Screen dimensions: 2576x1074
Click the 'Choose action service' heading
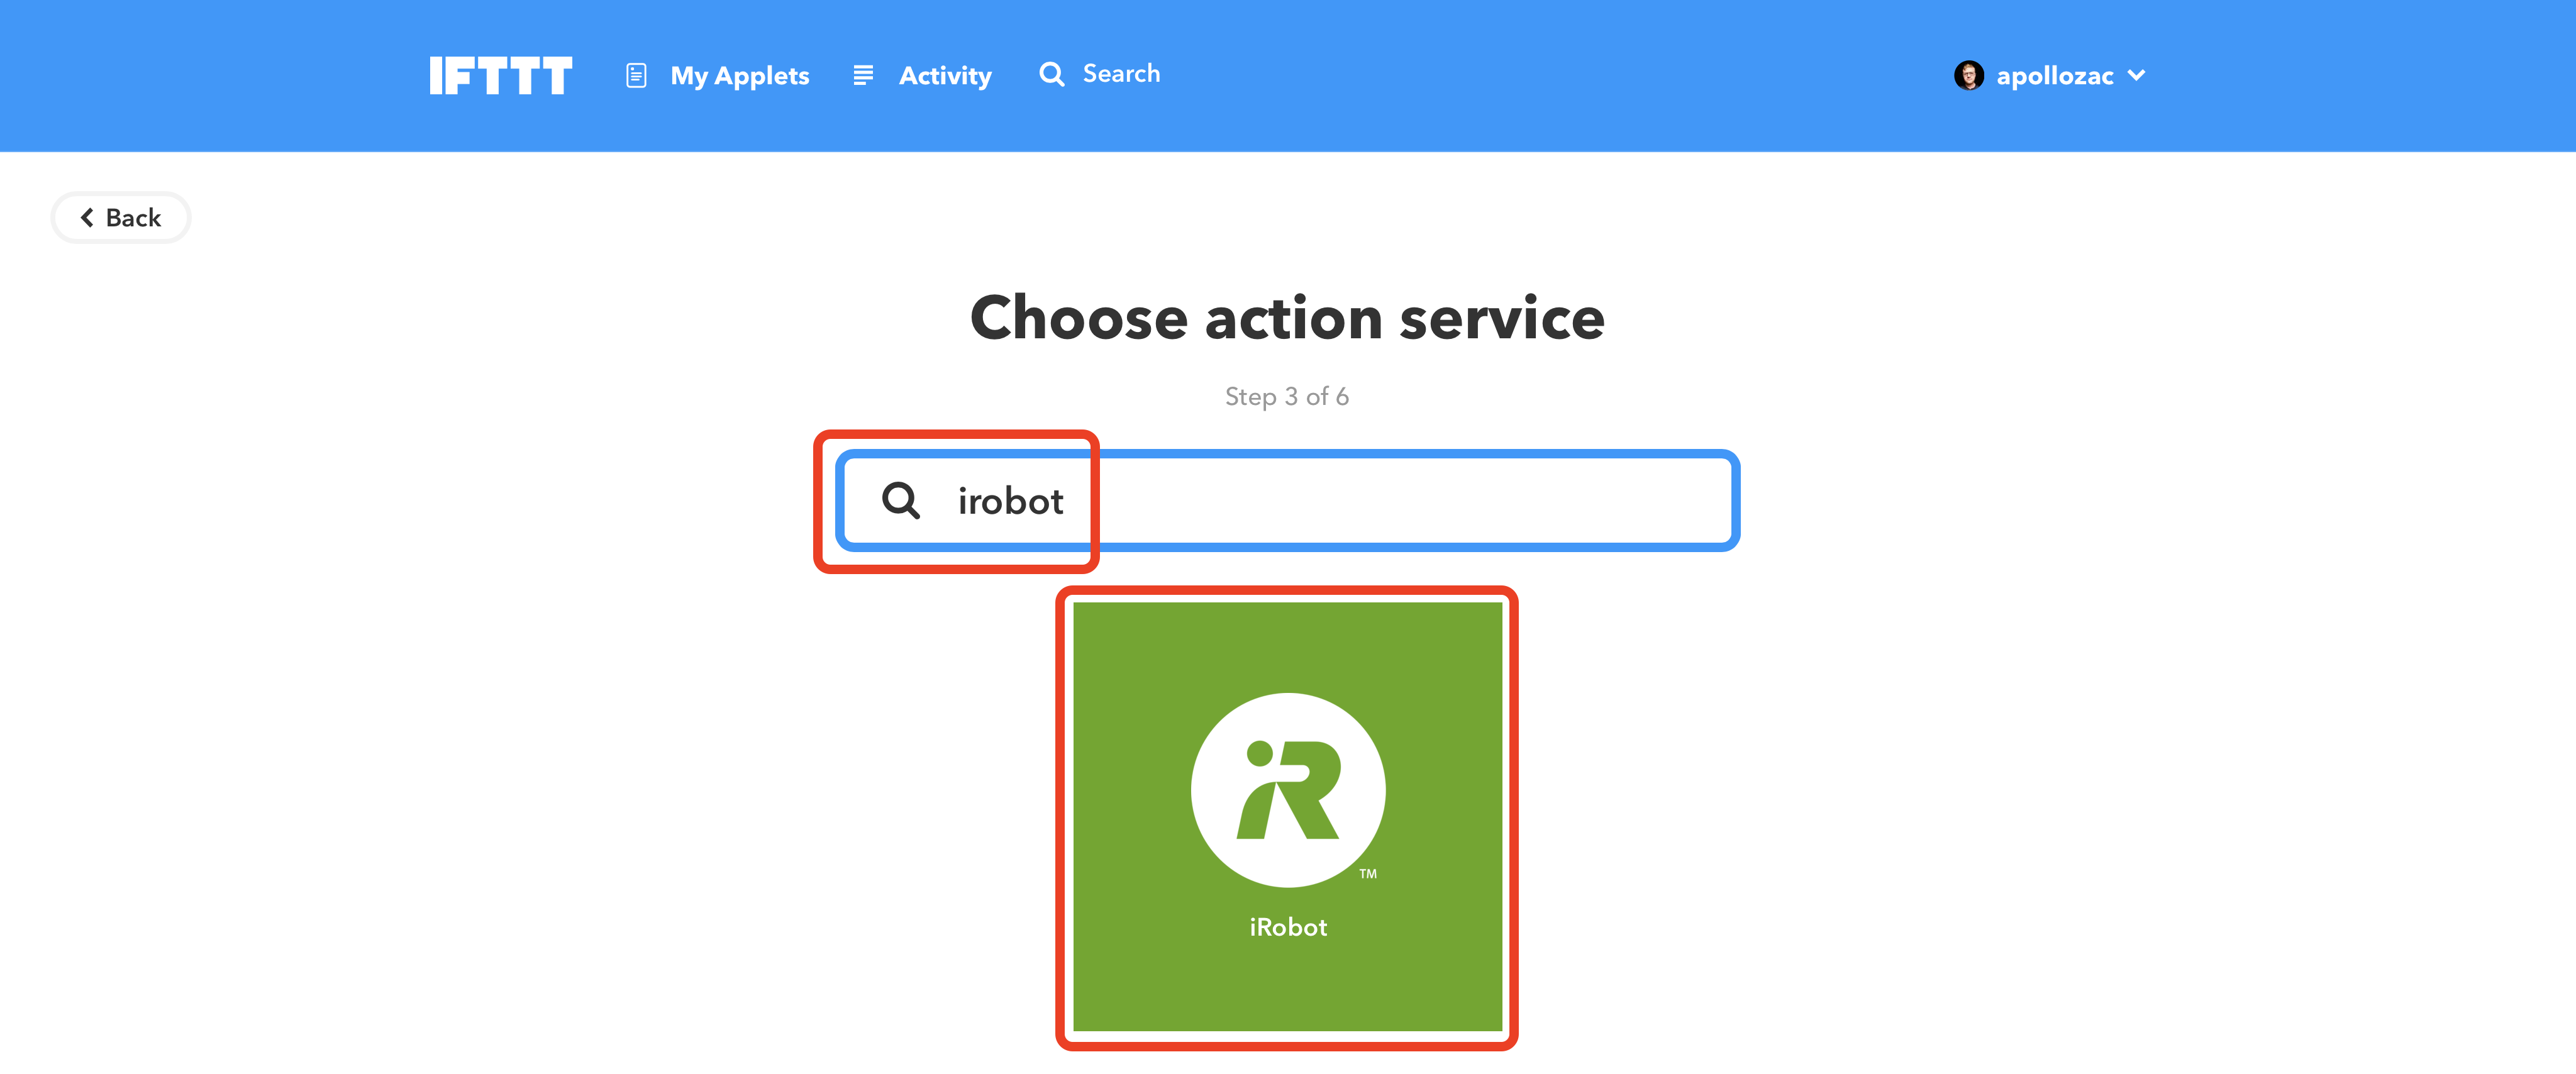pyautogui.click(x=1287, y=318)
